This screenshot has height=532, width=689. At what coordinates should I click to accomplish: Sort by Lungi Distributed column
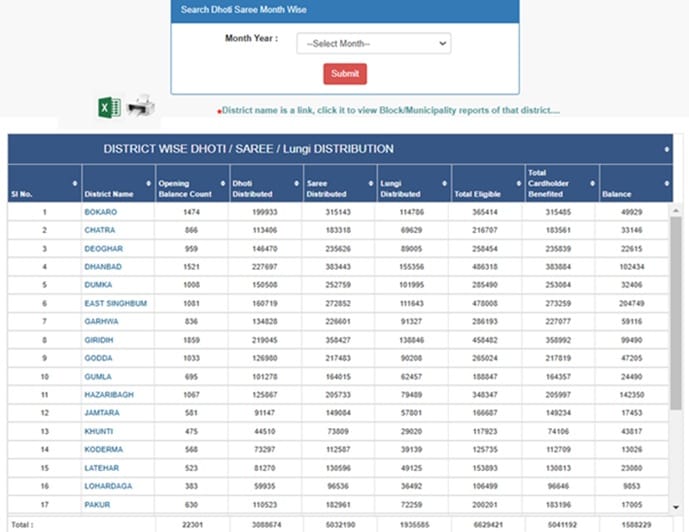click(x=444, y=183)
